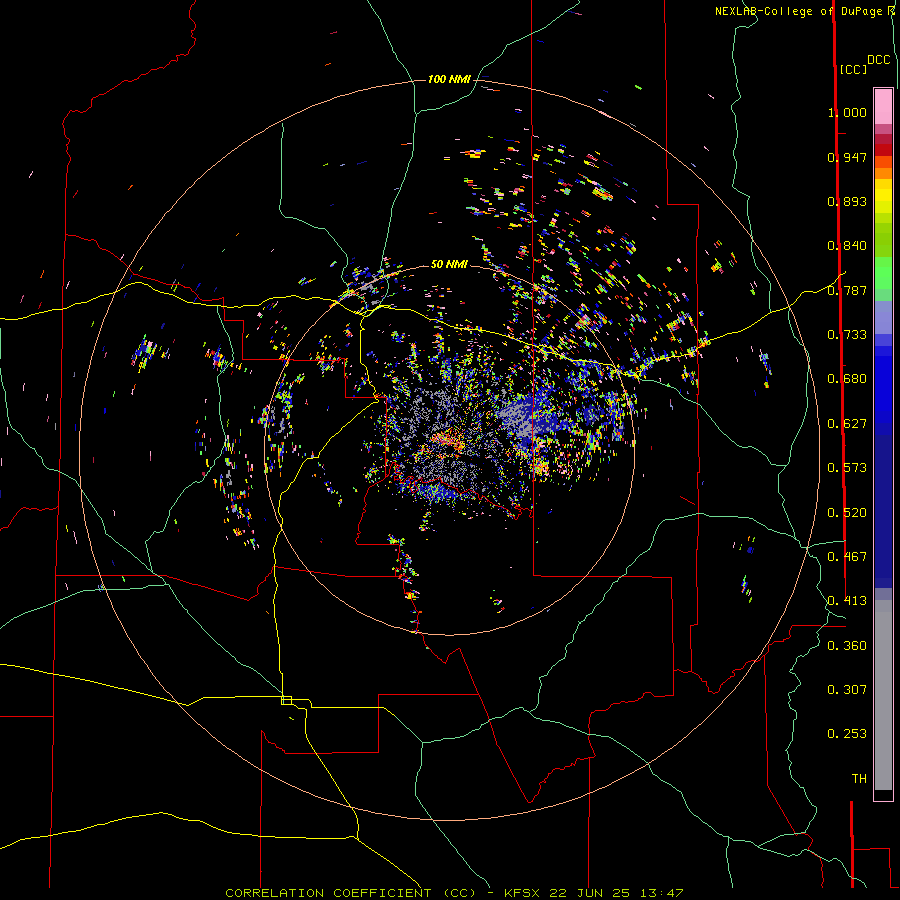Select the 0.893 legend value
This screenshot has height=900, width=900.
(x=847, y=201)
